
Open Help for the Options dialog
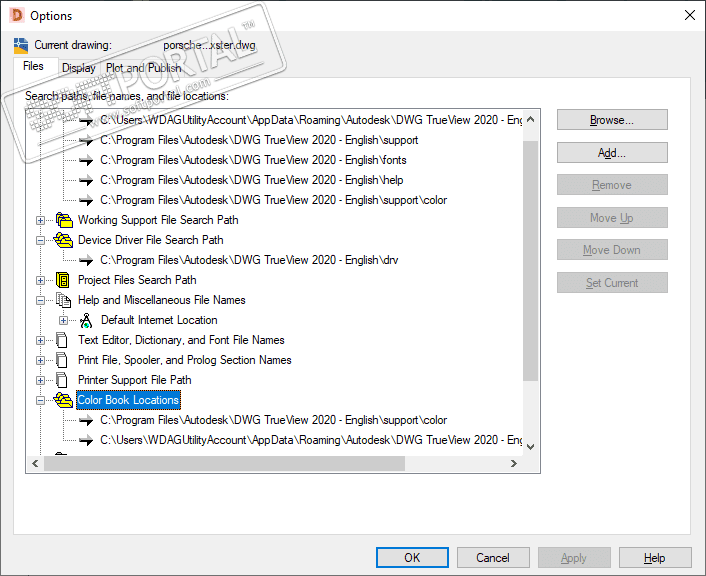pyautogui.click(x=655, y=558)
